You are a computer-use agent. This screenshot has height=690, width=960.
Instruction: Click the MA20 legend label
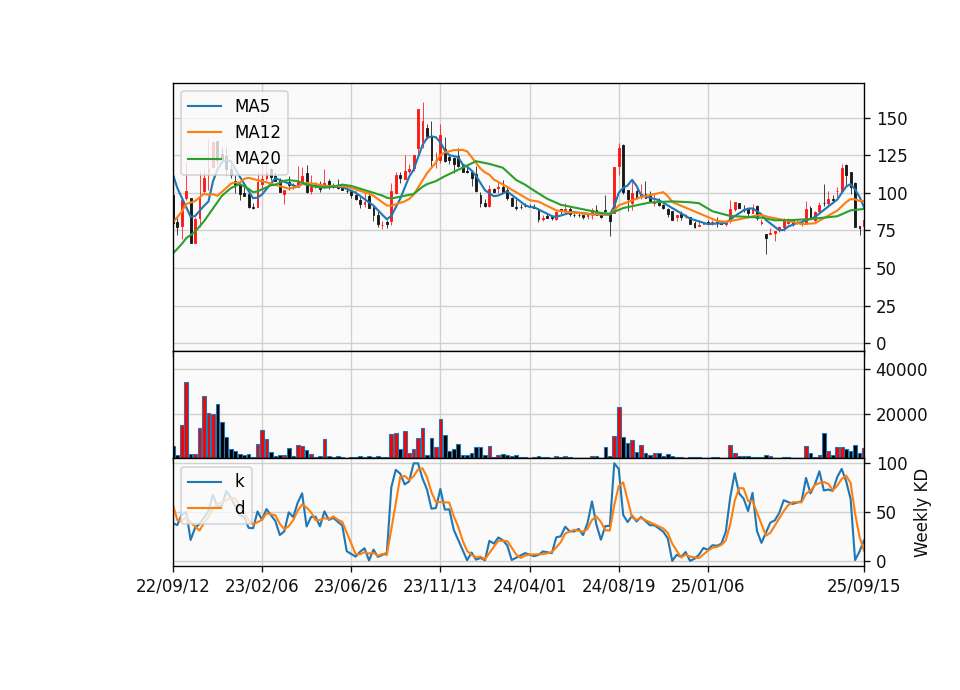(x=257, y=158)
